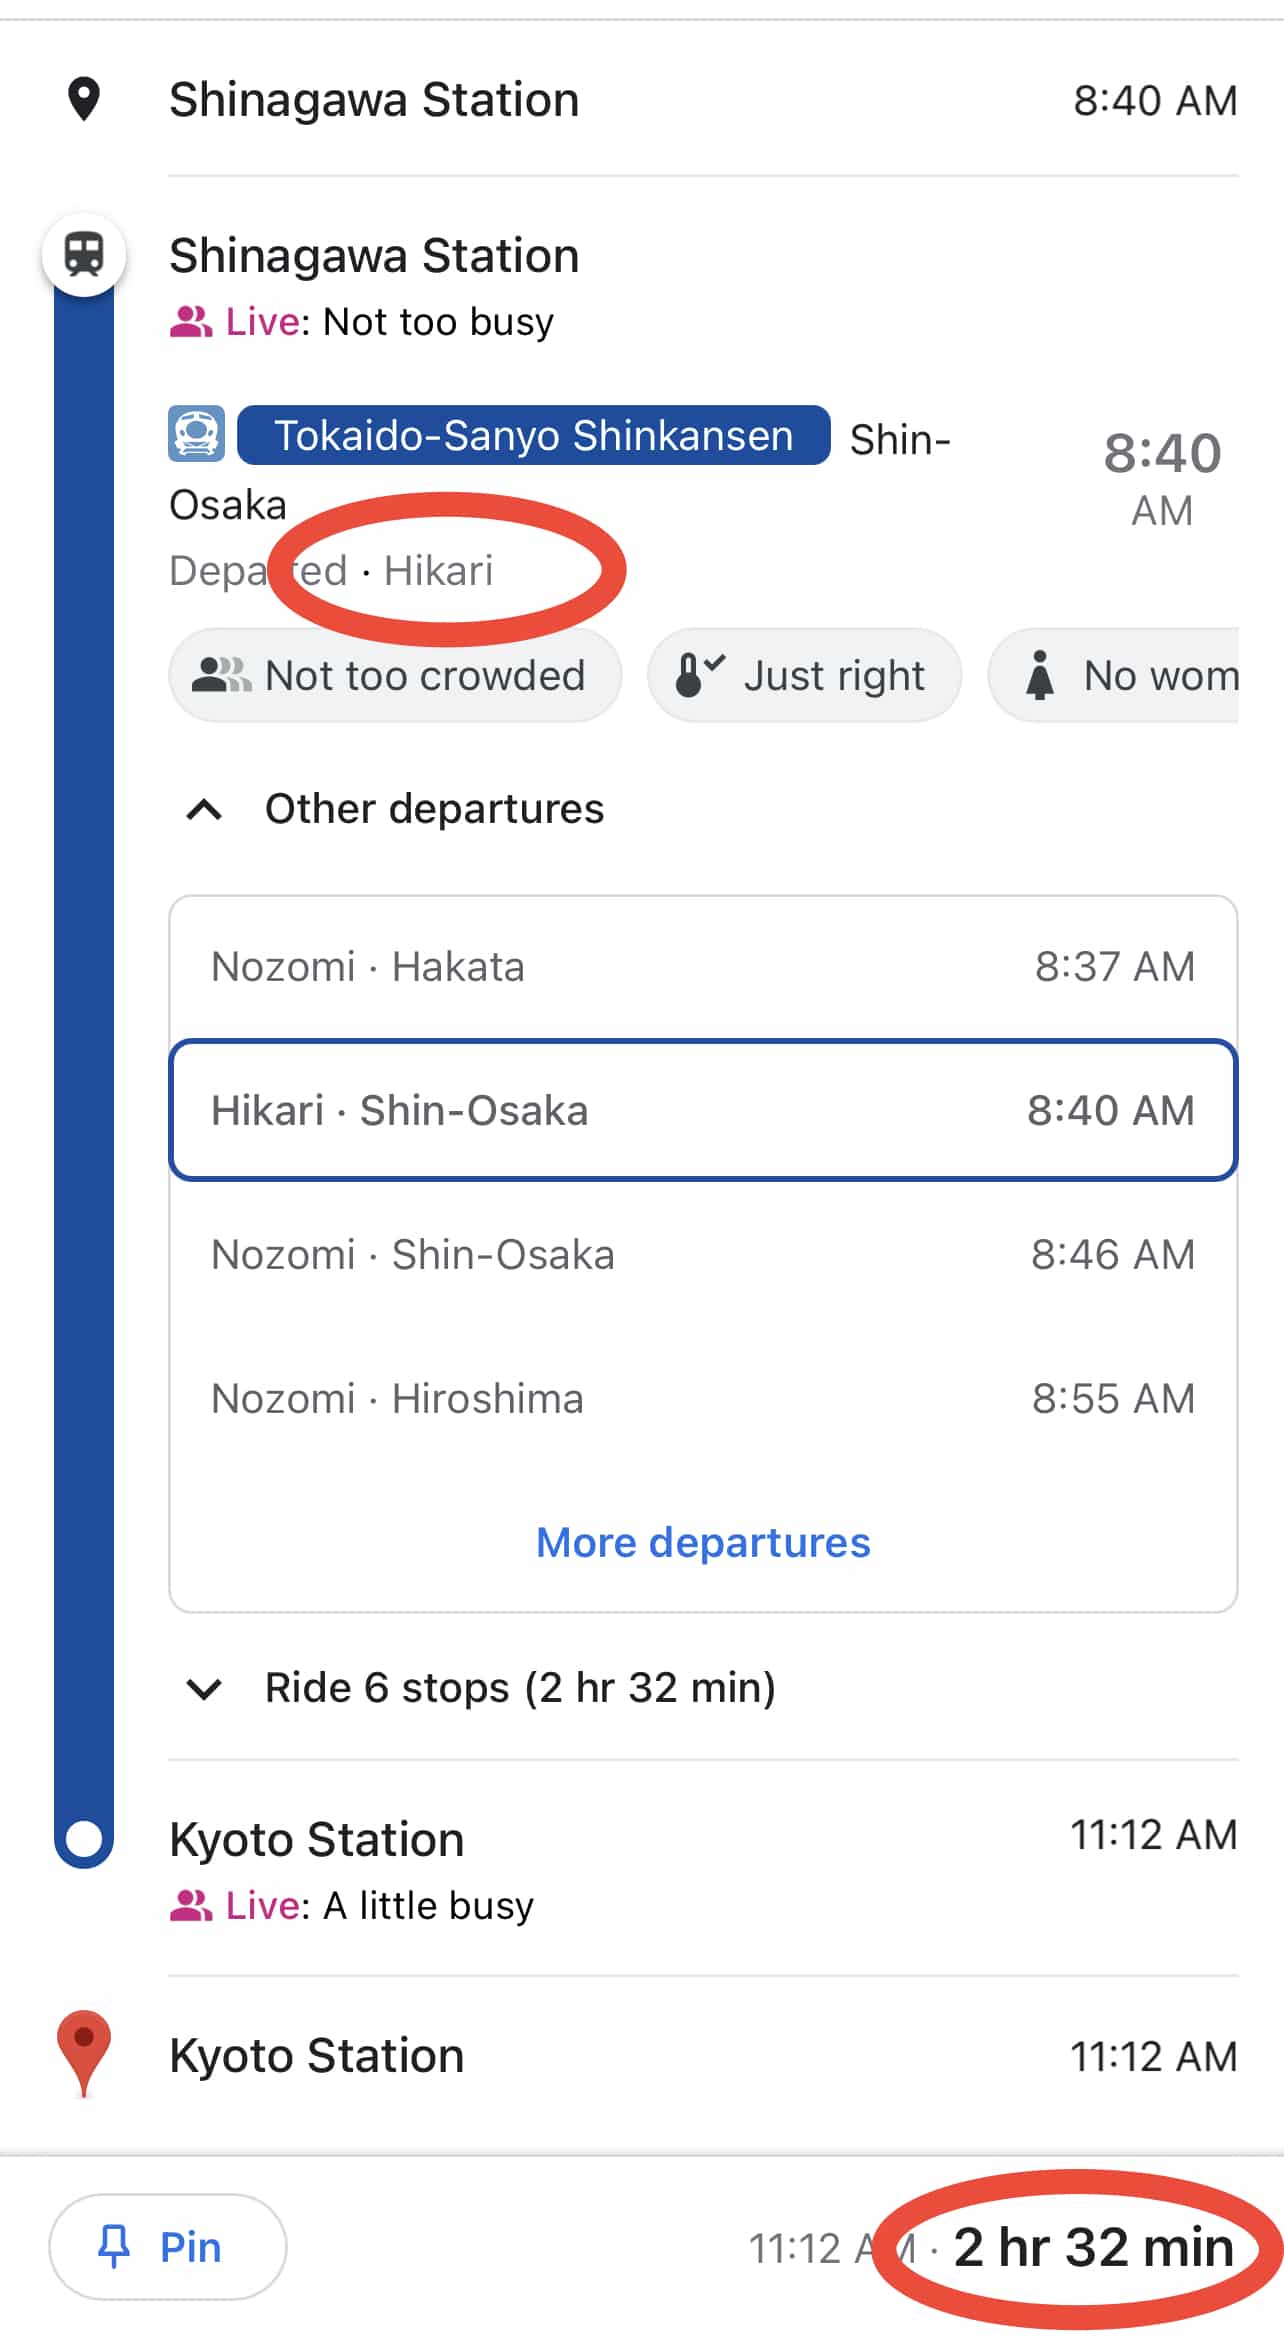Click the pink live busyness icon at Kyoto
The height and width of the screenshot is (2337, 1284).
pyautogui.click(x=190, y=1906)
